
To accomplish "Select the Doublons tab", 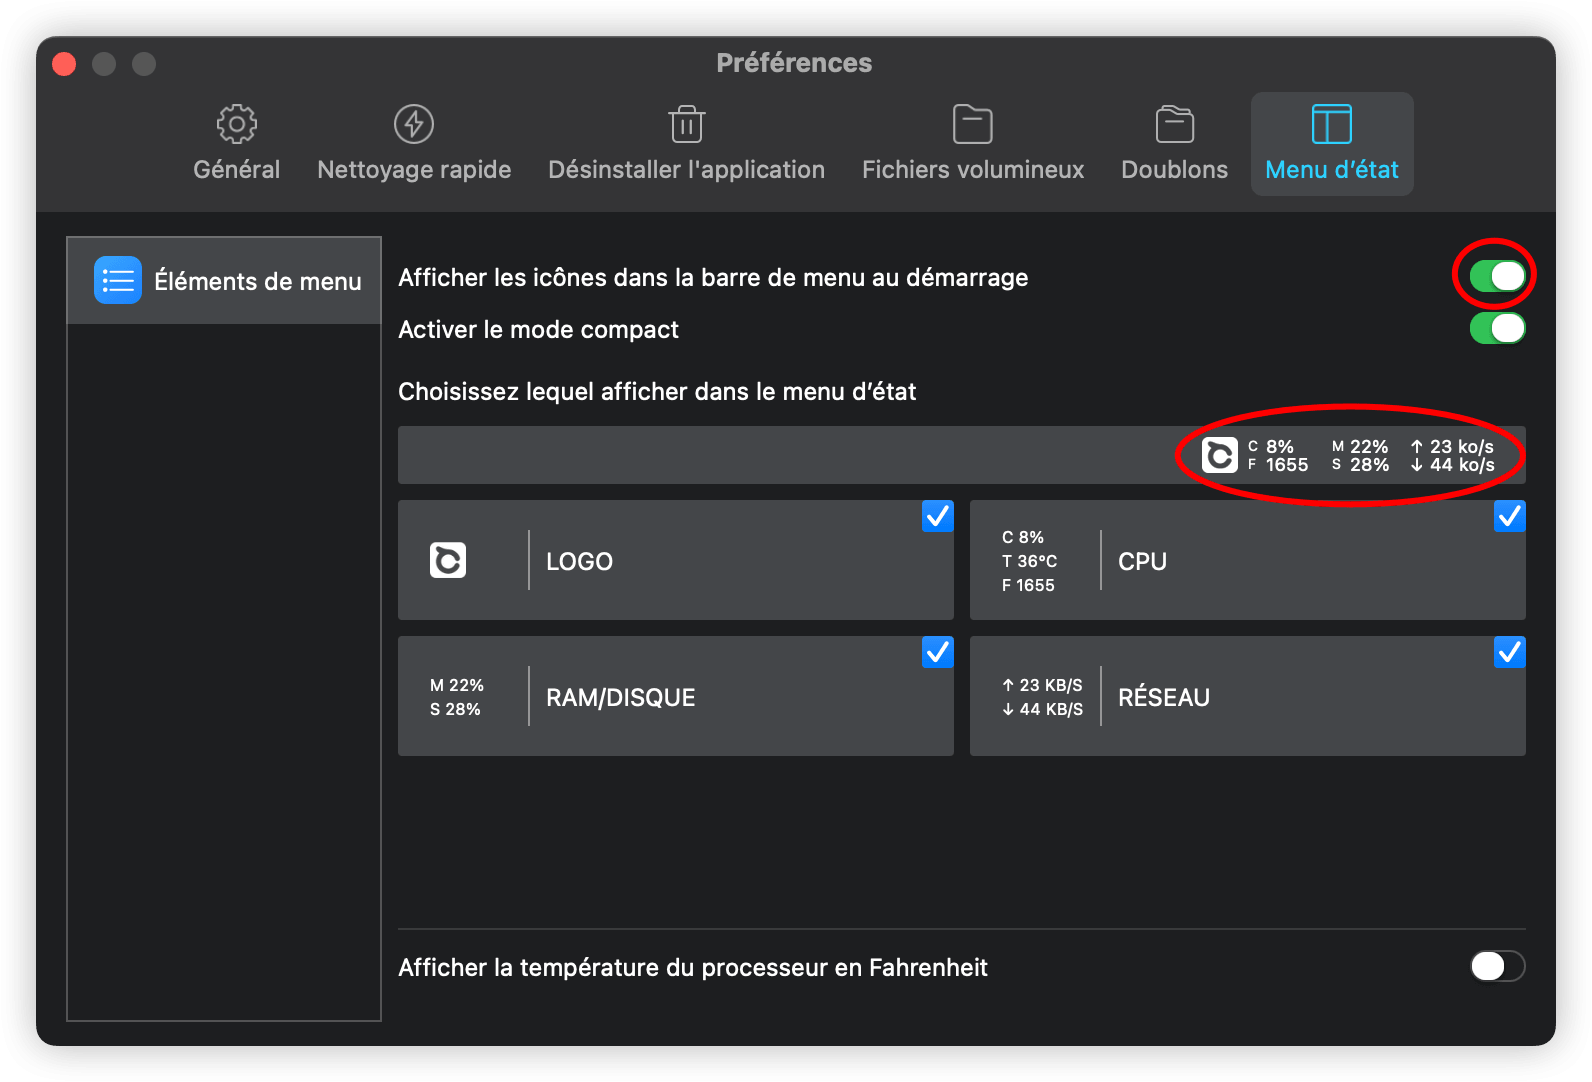I will (x=1175, y=144).
